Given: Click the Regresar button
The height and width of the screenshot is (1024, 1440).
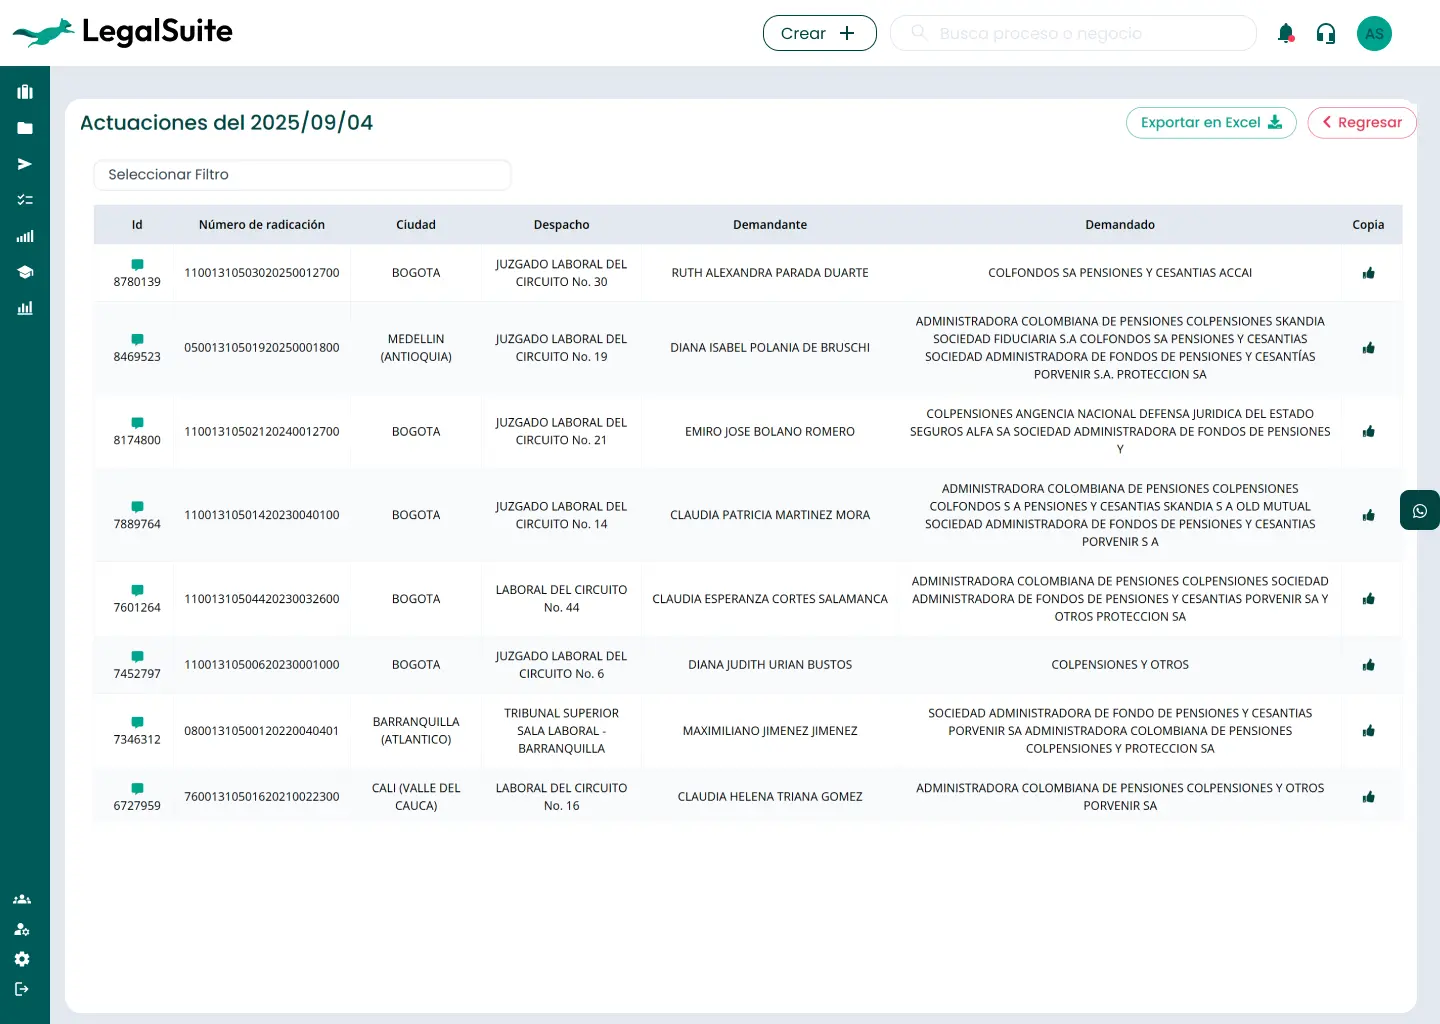Looking at the screenshot, I should [1361, 123].
